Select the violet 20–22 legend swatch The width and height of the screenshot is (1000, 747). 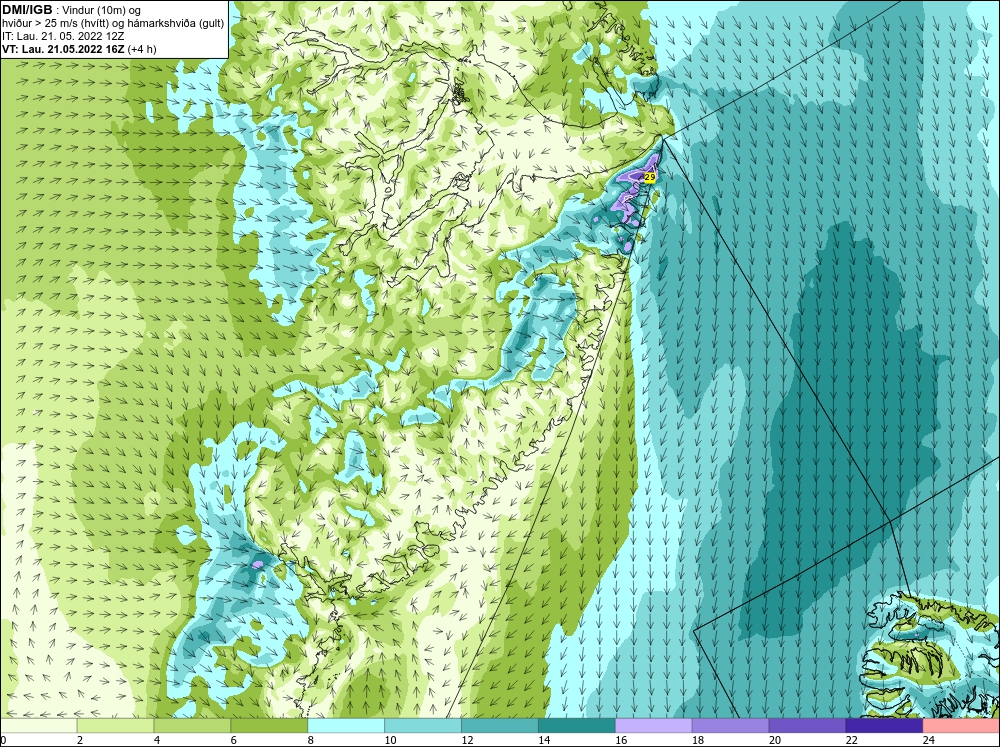coord(807,725)
